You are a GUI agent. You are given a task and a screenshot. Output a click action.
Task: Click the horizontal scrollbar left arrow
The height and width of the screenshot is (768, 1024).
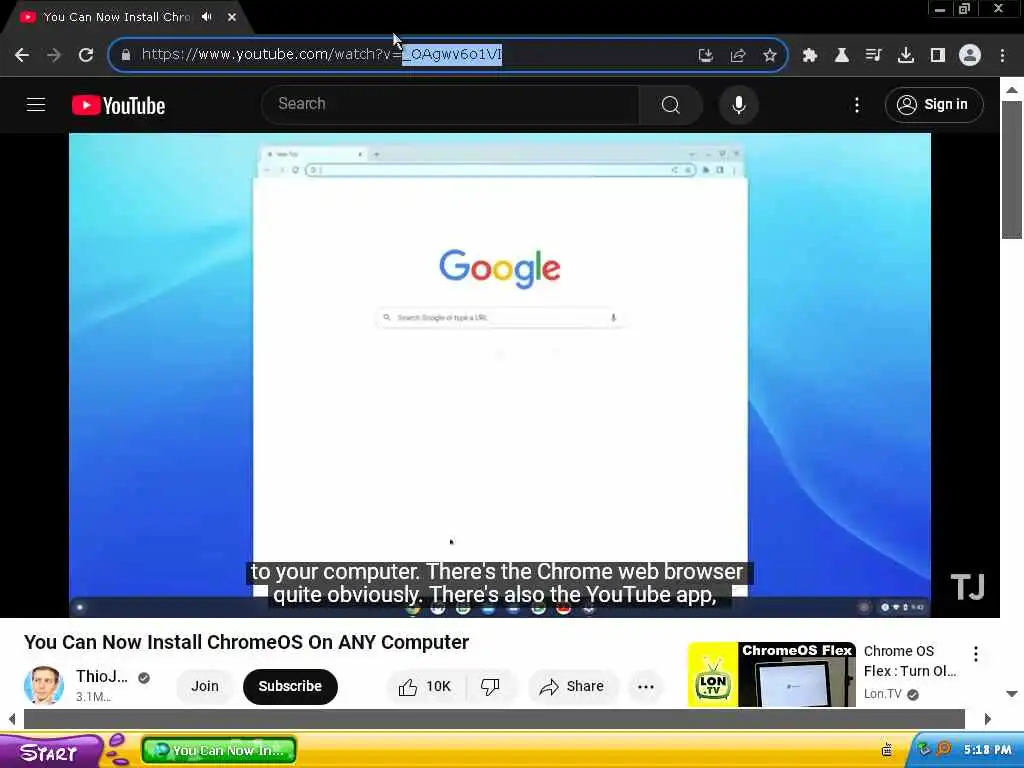point(12,719)
